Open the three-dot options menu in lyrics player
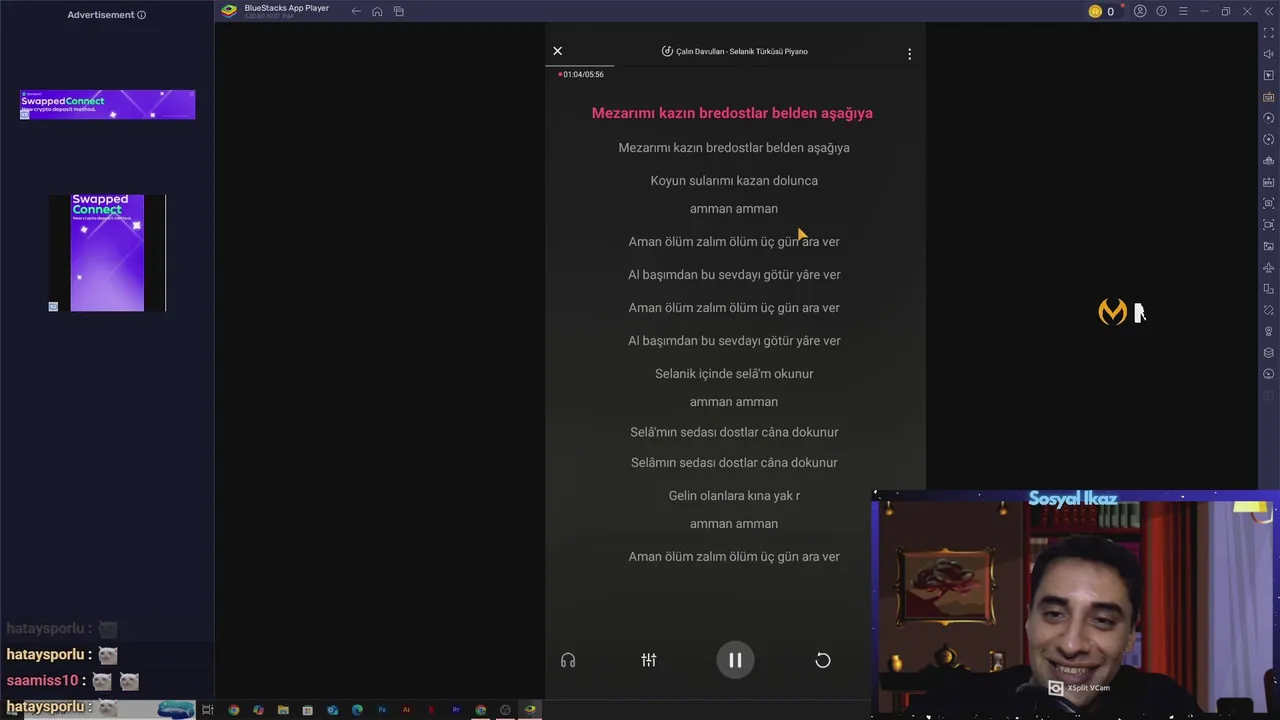This screenshot has width=1280, height=720. [x=909, y=54]
